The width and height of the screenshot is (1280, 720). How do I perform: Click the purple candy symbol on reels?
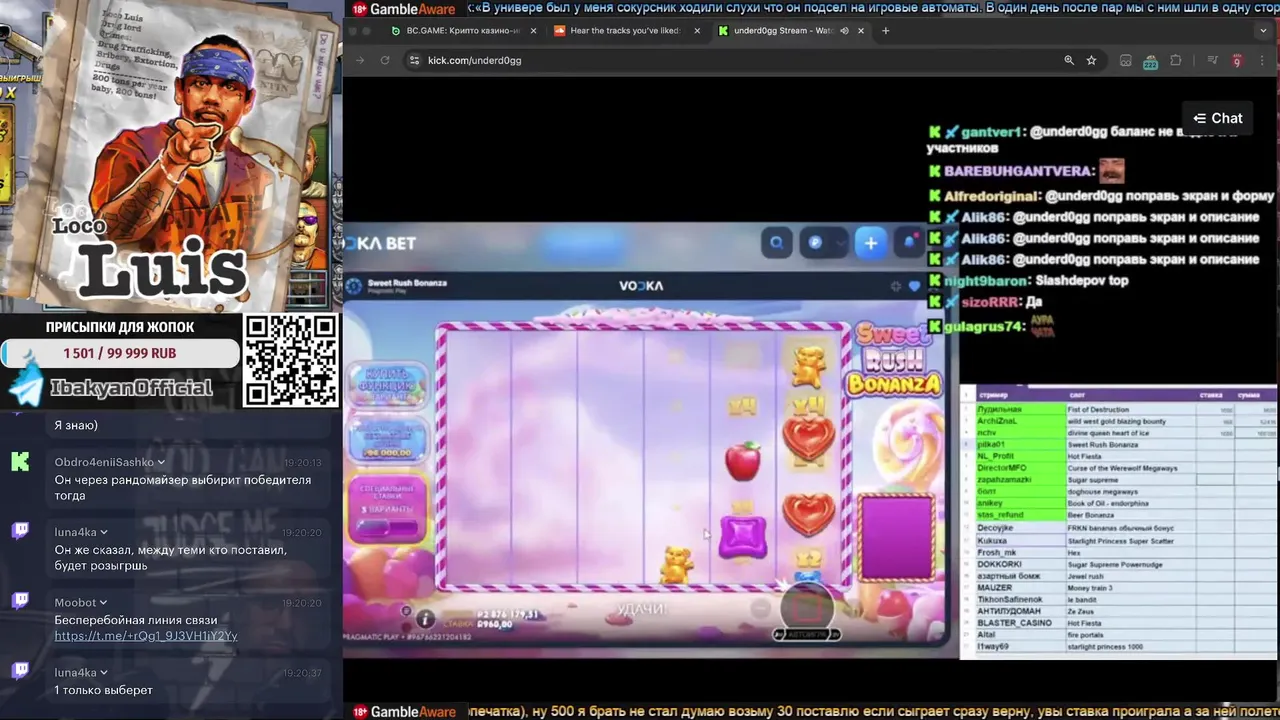point(743,536)
